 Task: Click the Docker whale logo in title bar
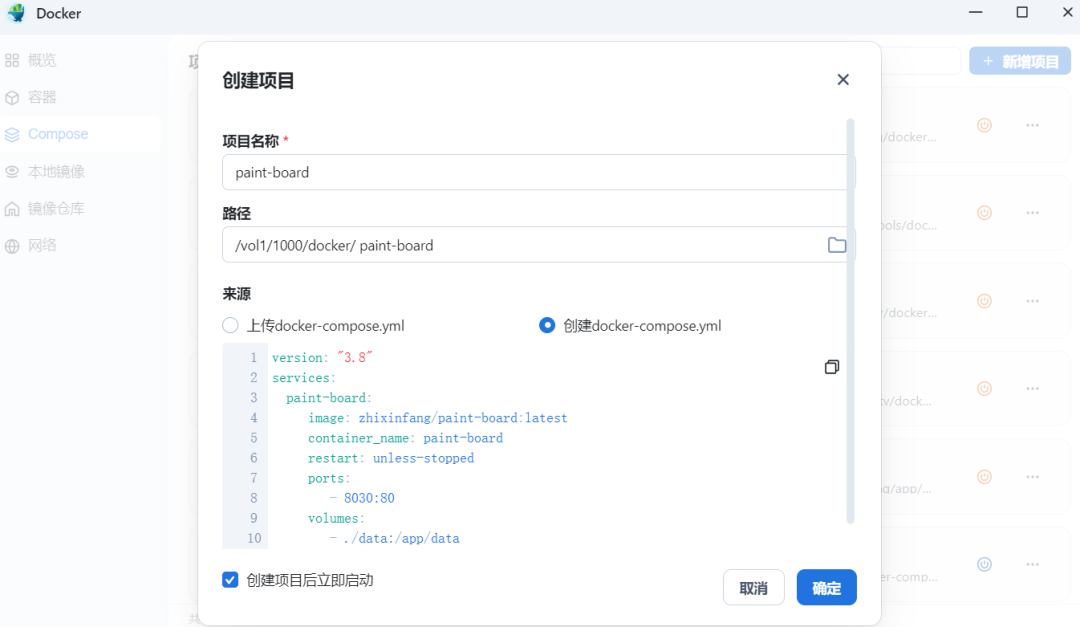pyautogui.click(x=16, y=13)
